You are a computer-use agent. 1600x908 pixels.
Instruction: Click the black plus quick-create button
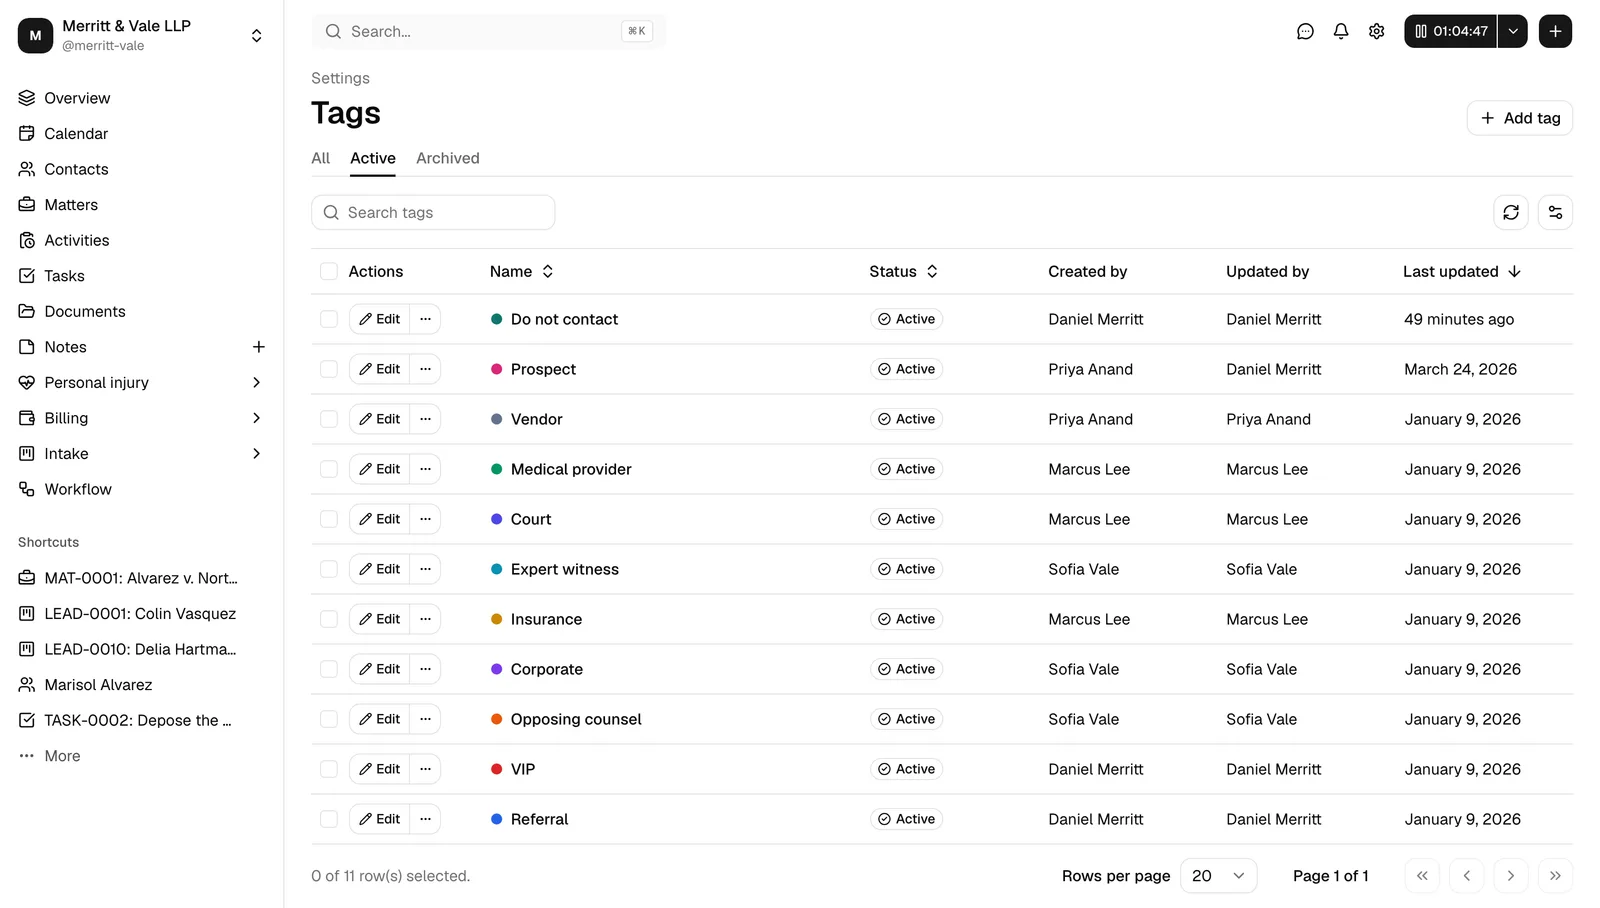click(1555, 31)
